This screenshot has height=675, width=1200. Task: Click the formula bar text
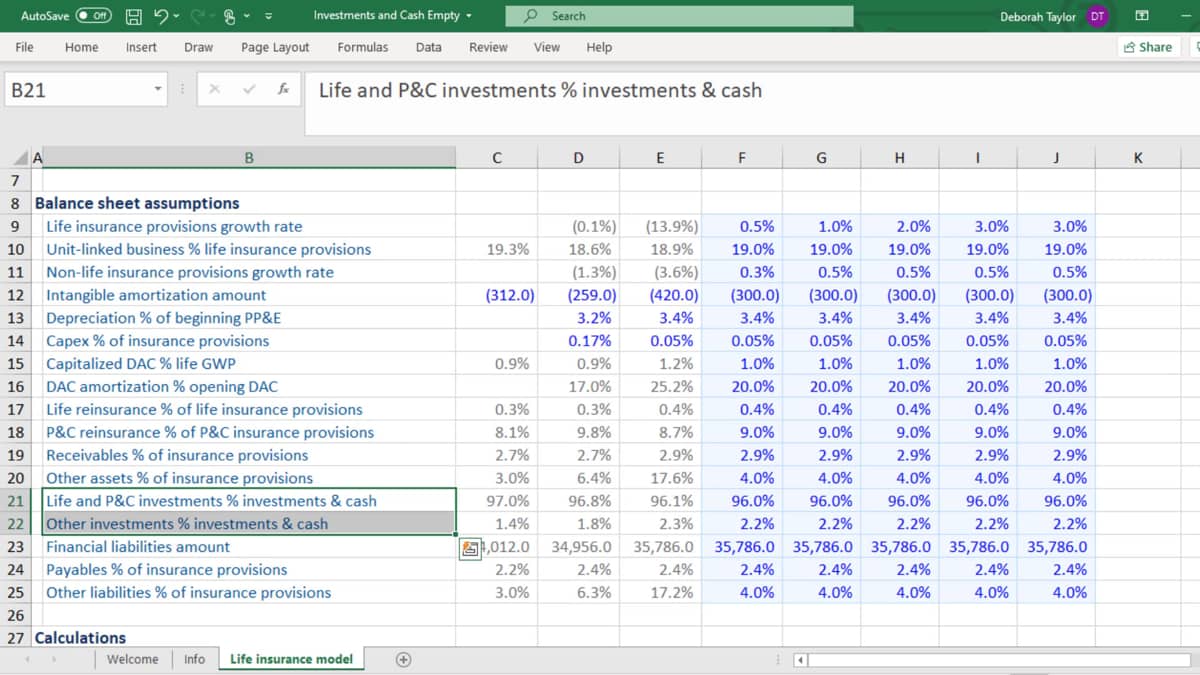click(540, 90)
